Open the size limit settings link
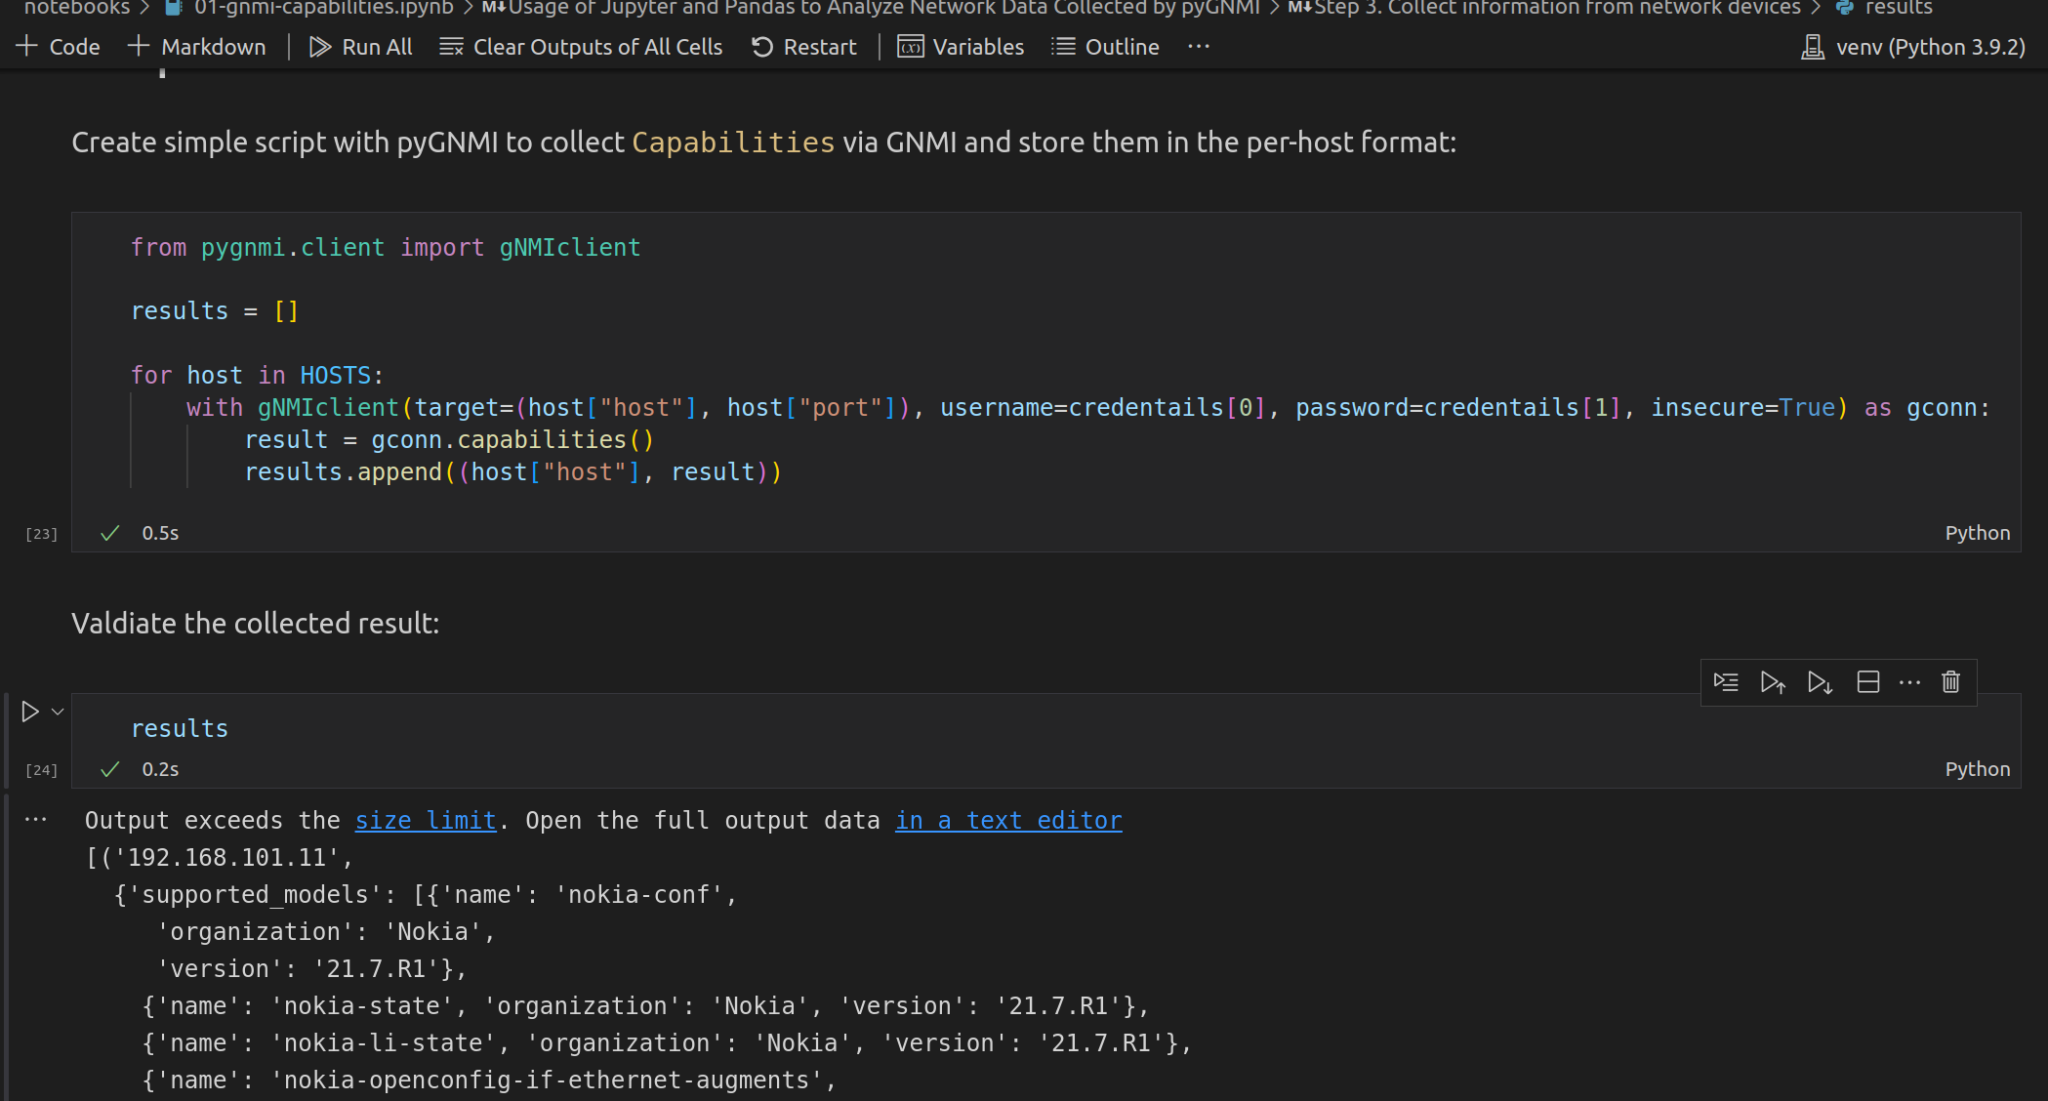The width and height of the screenshot is (2048, 1101). pos(425,820)
